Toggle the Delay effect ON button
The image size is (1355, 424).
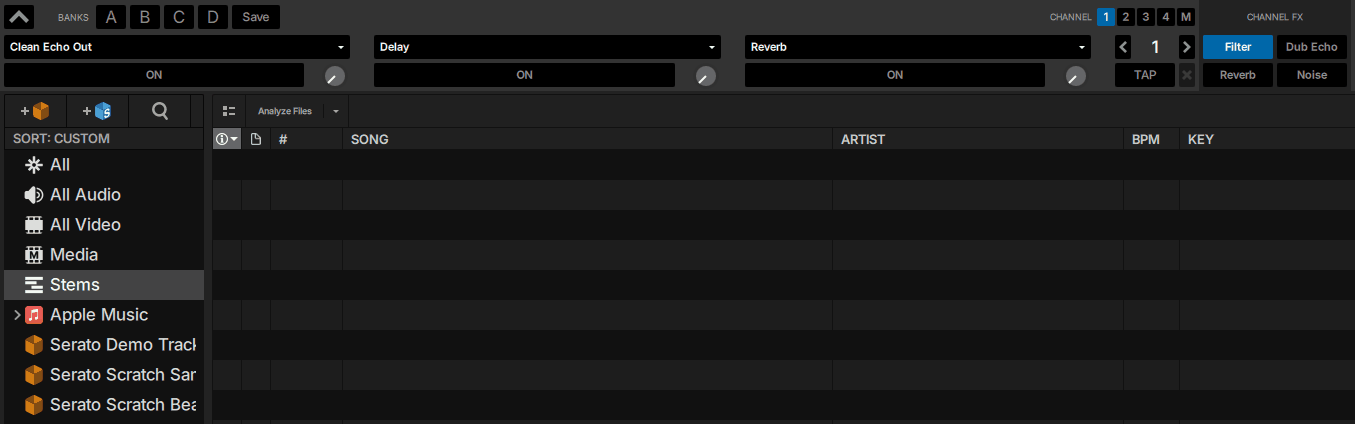[x=524, y=75]
